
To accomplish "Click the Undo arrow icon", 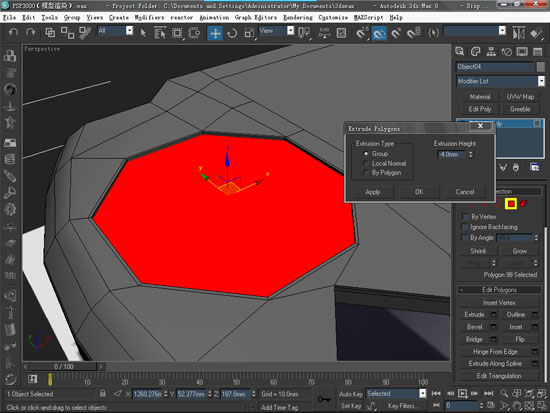I will [14, 33].
